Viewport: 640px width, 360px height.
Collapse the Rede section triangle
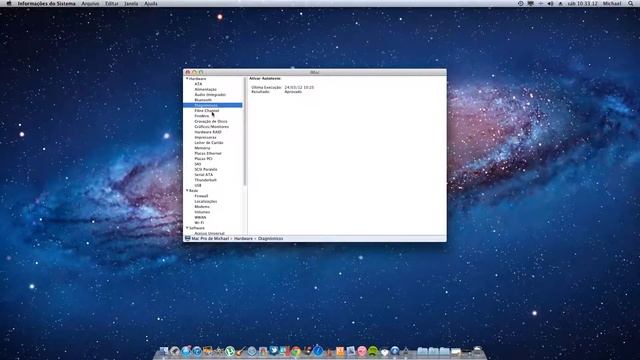pyautogui.click(x=187, y=191)
